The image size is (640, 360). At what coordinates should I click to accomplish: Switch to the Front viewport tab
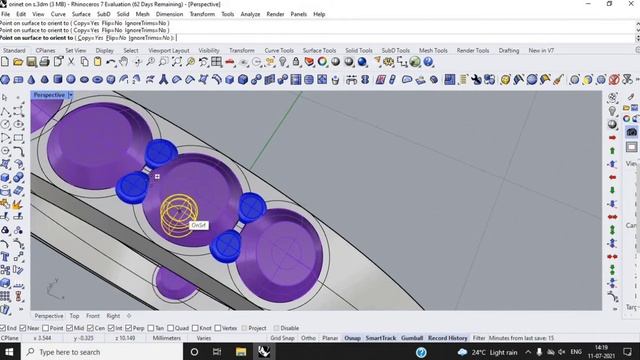click(x=93, y=316)
